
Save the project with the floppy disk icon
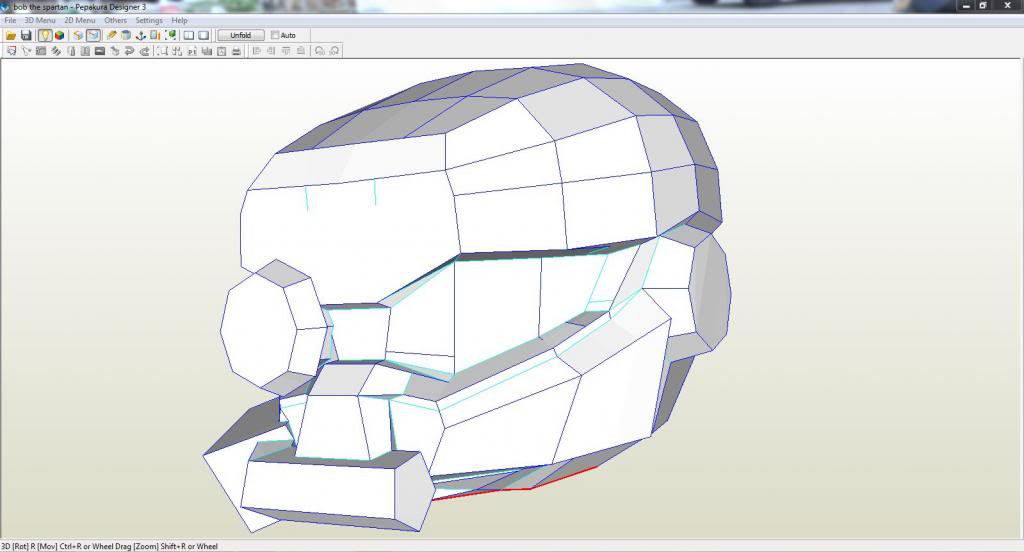[26, 35]
